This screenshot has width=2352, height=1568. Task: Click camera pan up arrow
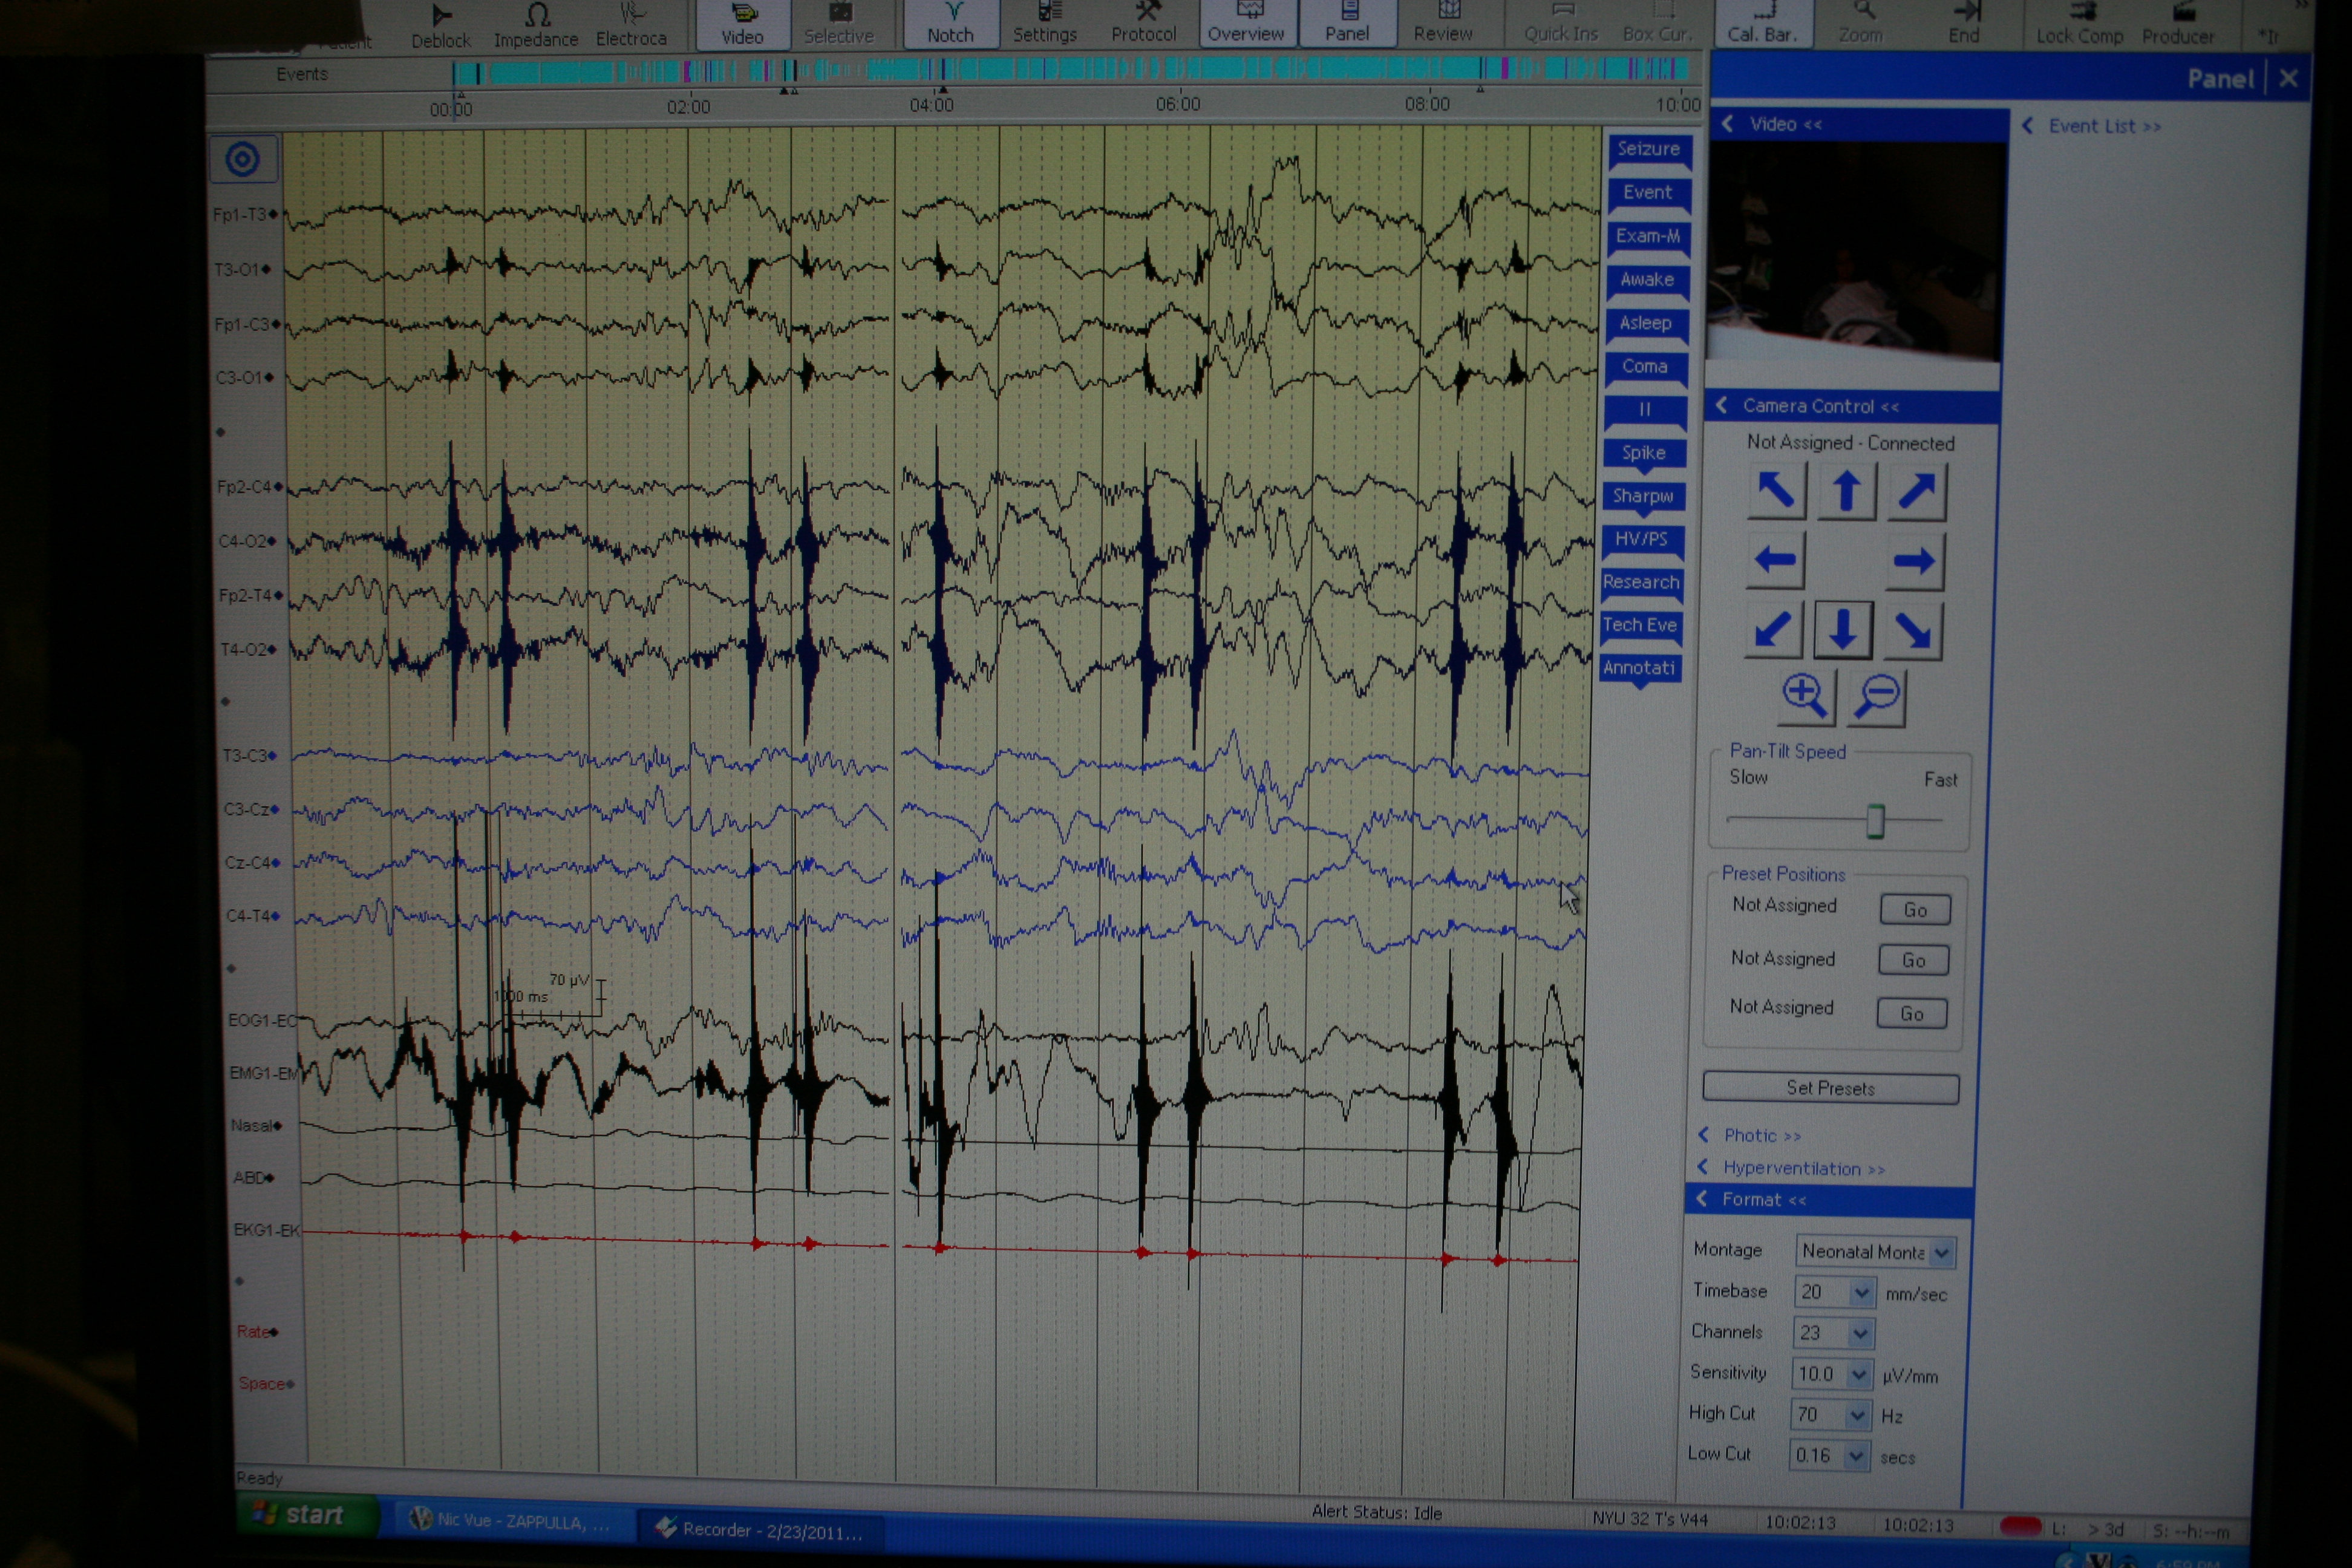point(1846,492)
